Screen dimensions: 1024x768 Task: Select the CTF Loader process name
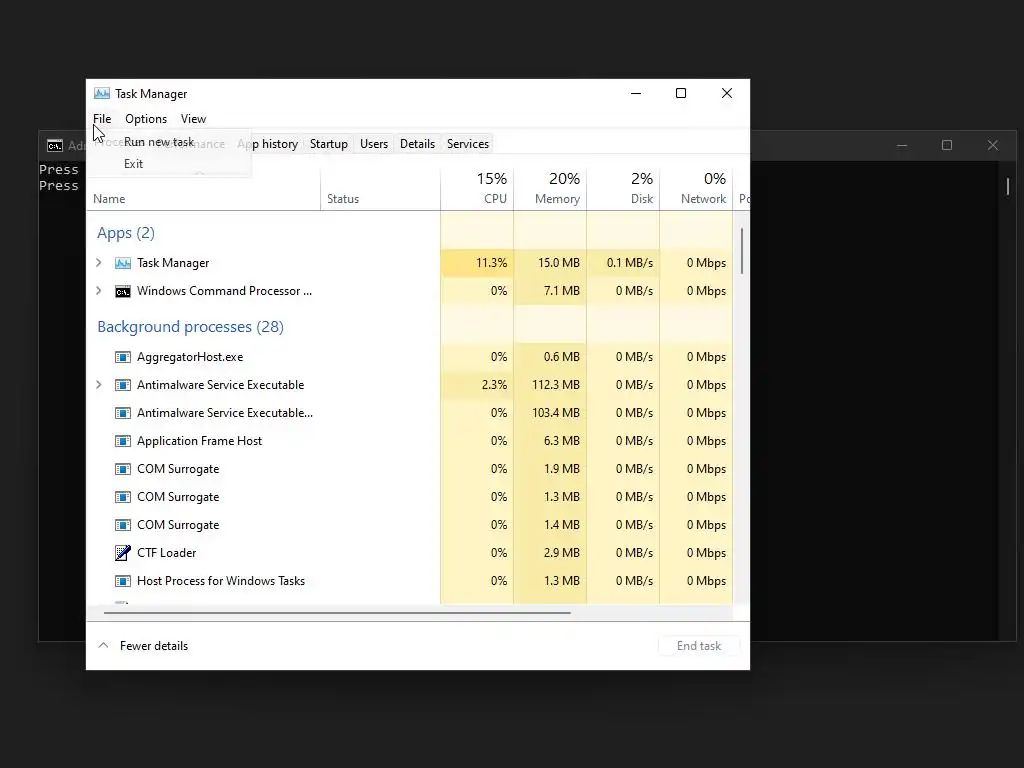point(167,553)
